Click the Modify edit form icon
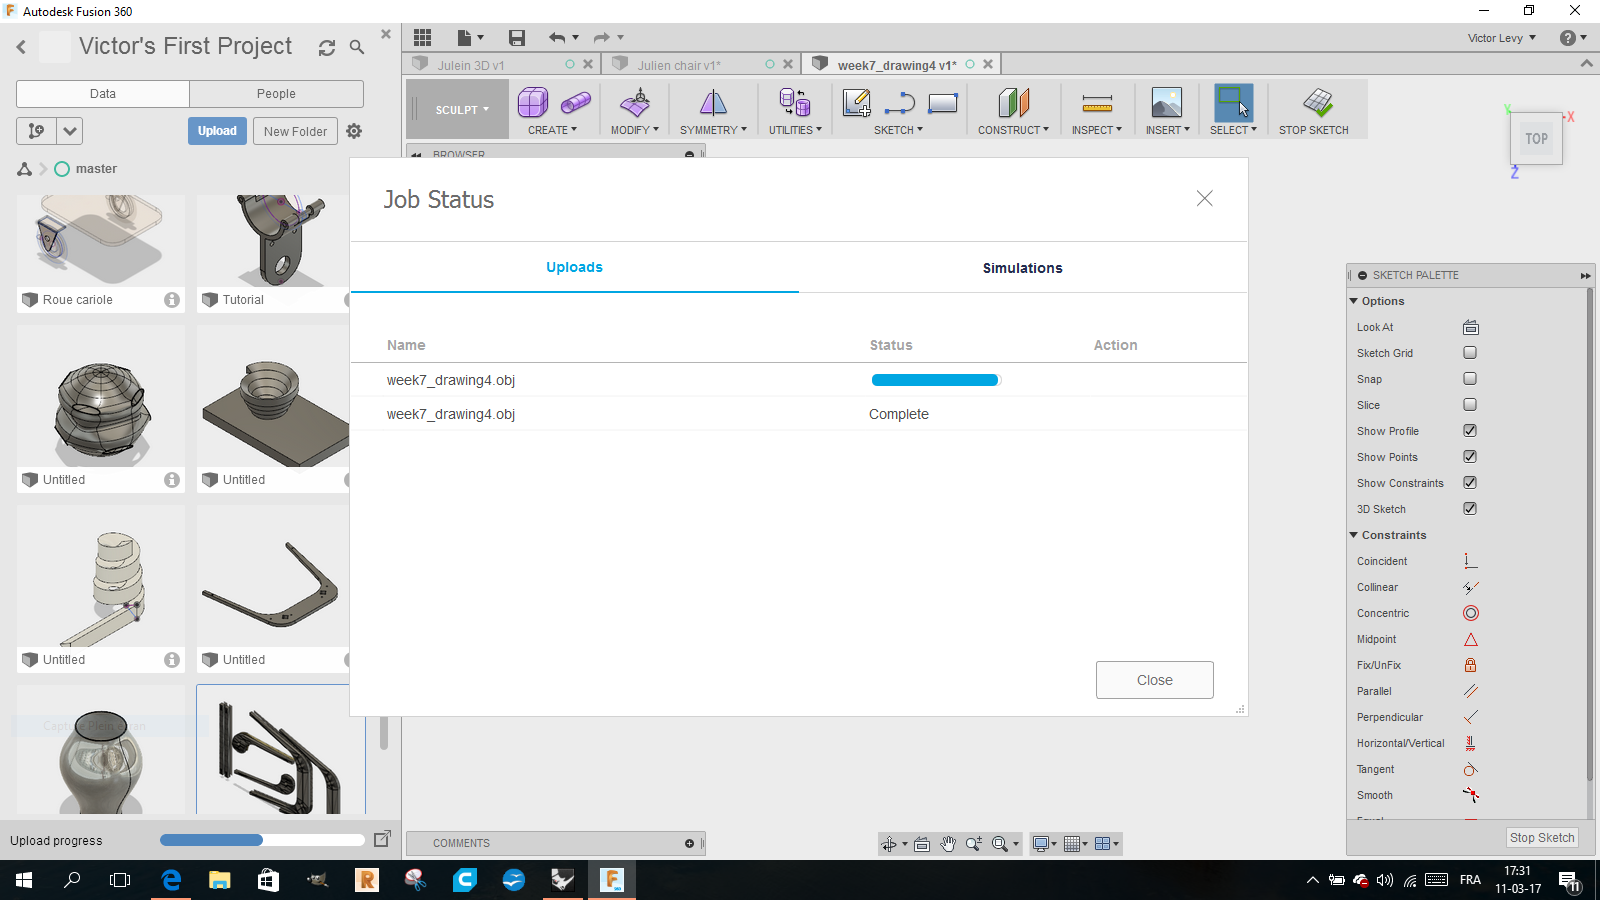The height and width of the screenshot is (900, 1600). pos(635,102)
